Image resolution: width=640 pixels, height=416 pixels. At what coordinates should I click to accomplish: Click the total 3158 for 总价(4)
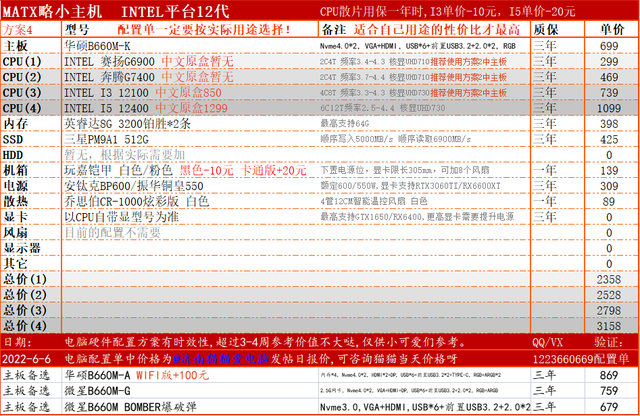(609, 326)
